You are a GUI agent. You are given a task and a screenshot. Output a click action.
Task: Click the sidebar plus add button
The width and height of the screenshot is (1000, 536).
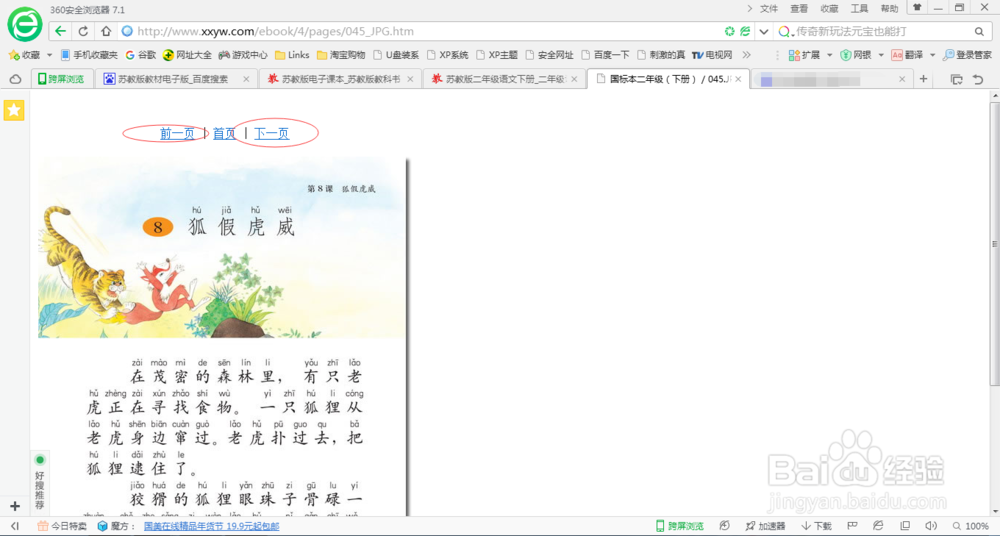[15, 507]
